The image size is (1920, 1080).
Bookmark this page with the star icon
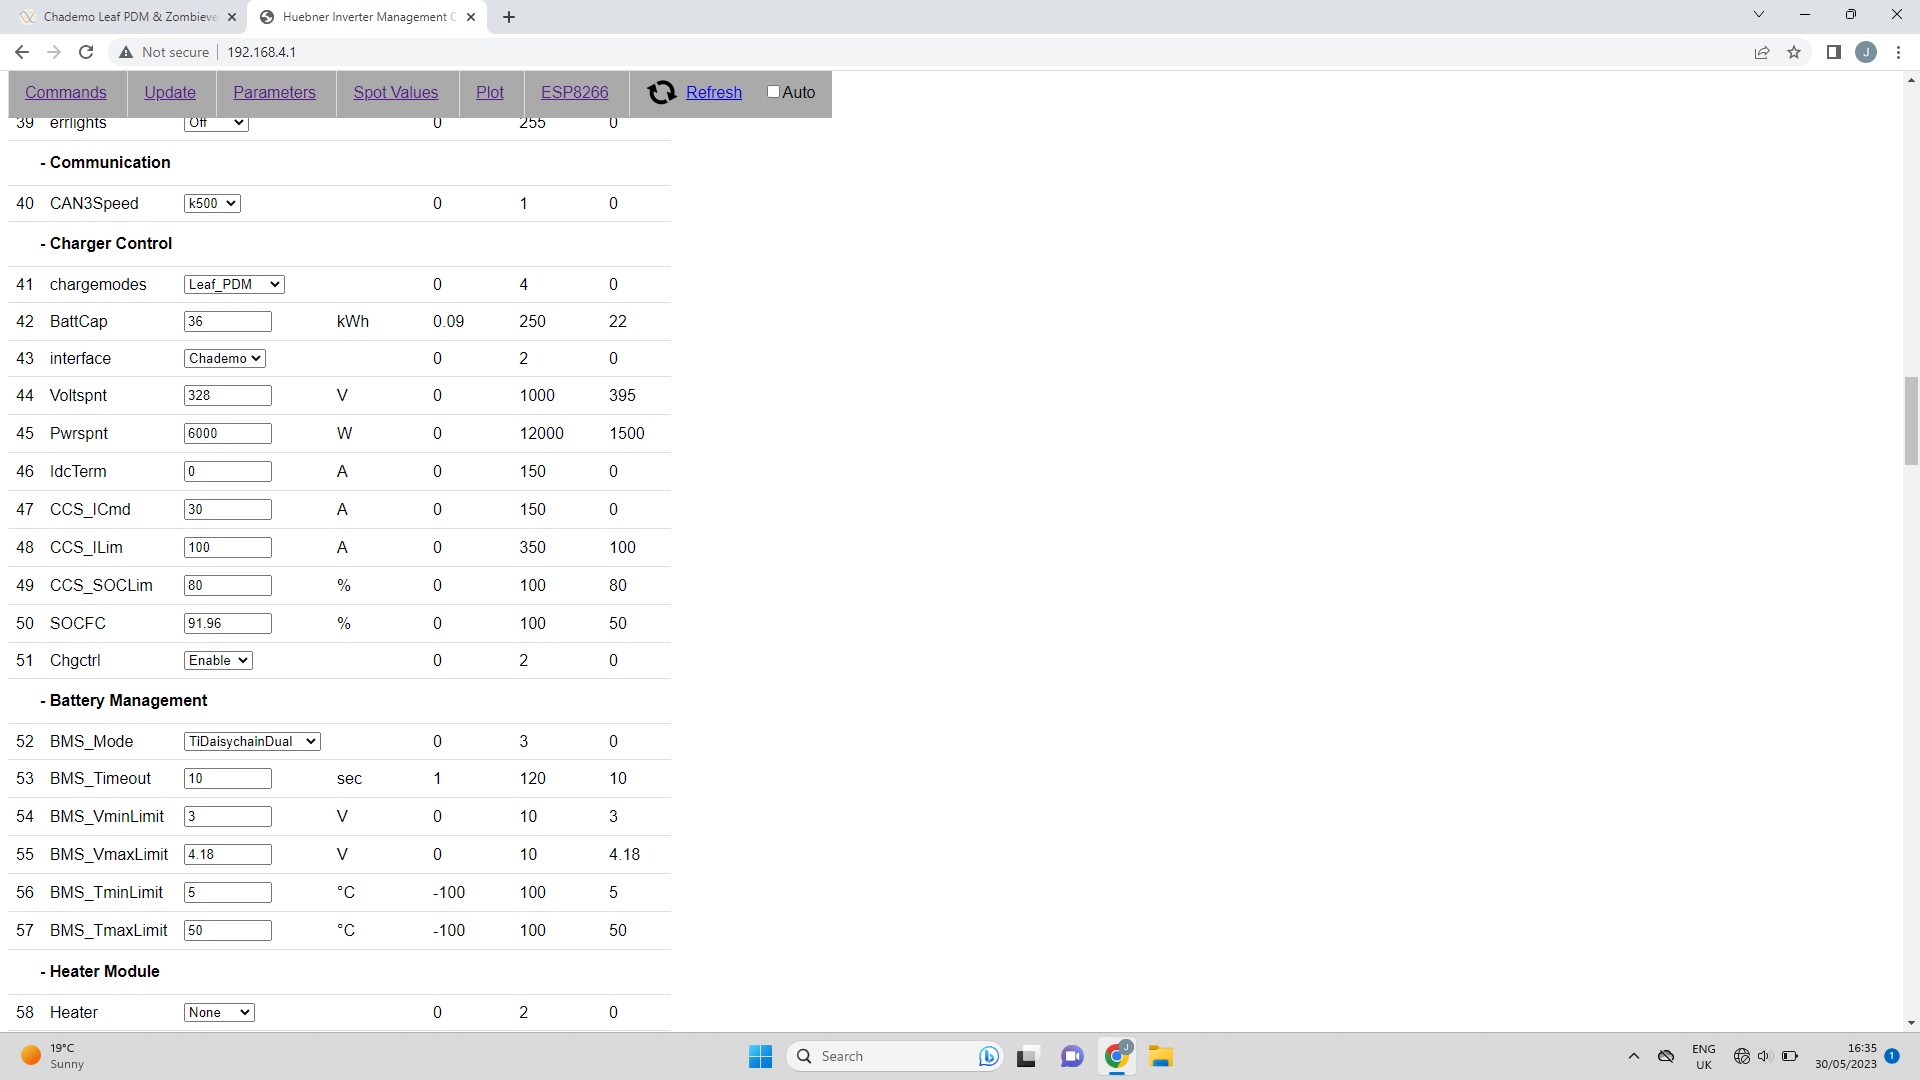[1794, 52]
